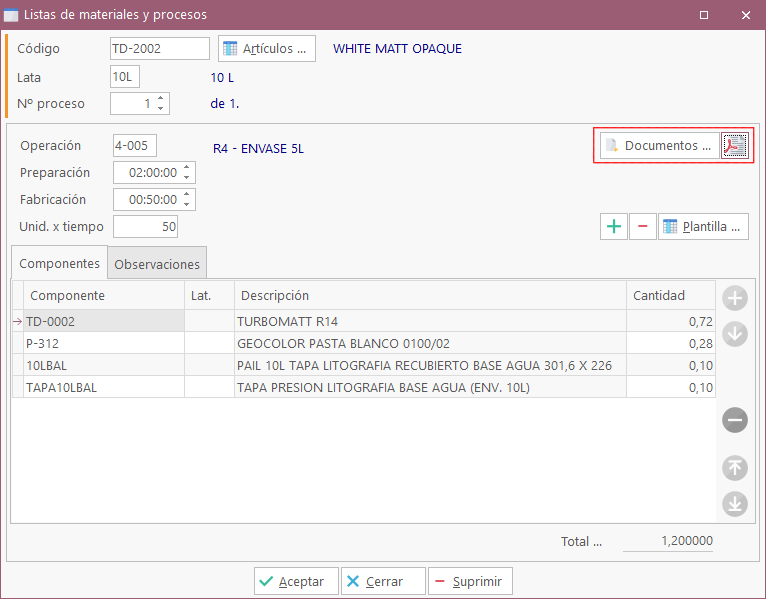The image size is (766, 599).
Task: Close the Listas de materiales window
Action: 745,15
